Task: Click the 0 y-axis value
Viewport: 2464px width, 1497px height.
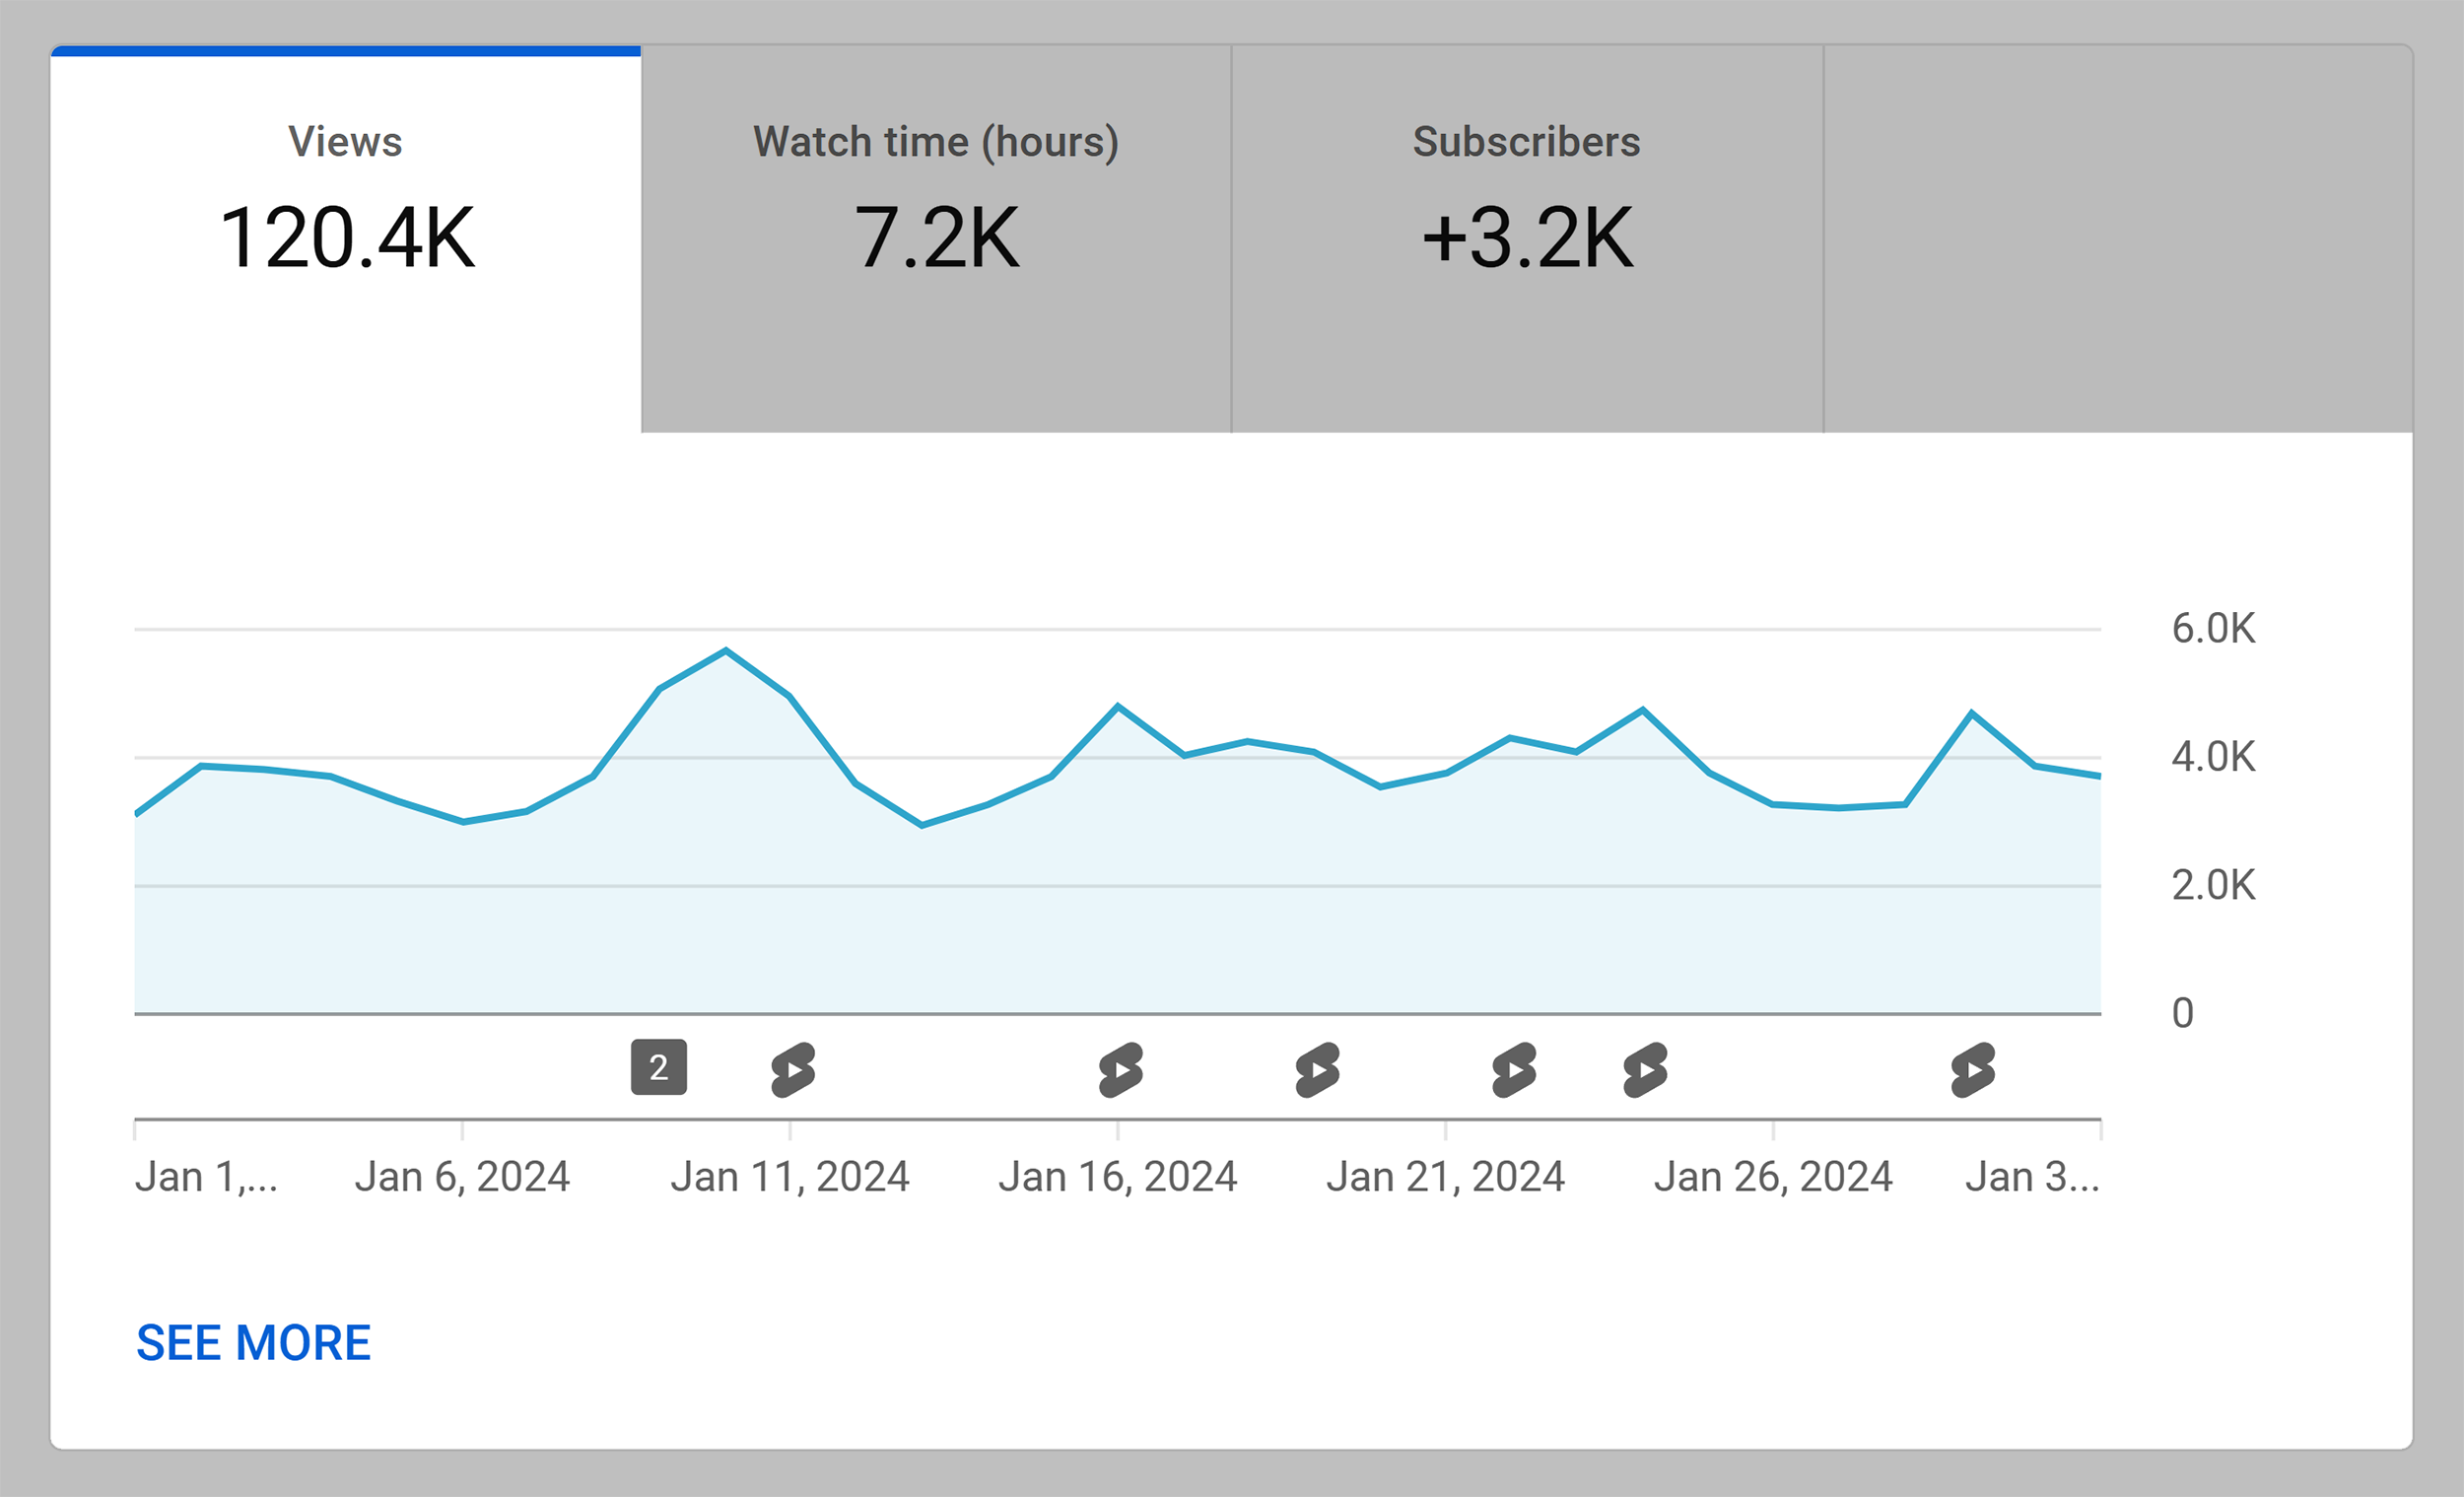Action: coord(2183,1013)
